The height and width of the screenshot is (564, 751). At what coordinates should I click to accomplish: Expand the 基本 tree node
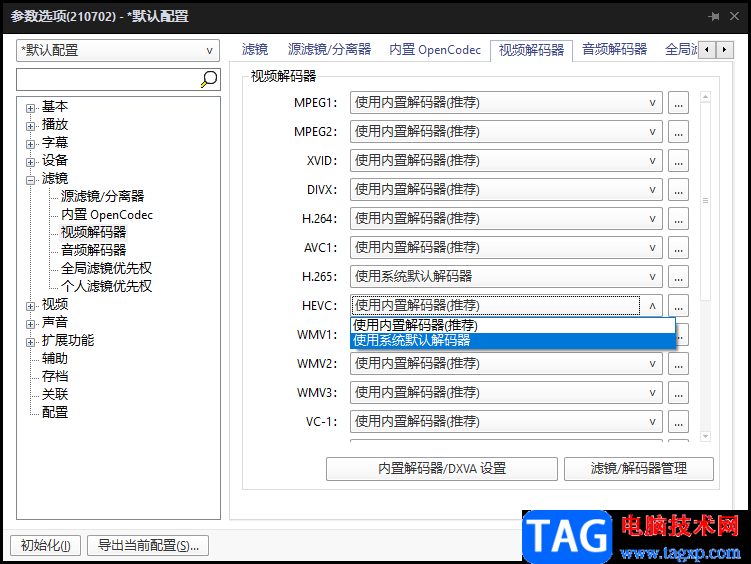click(30, 108)
